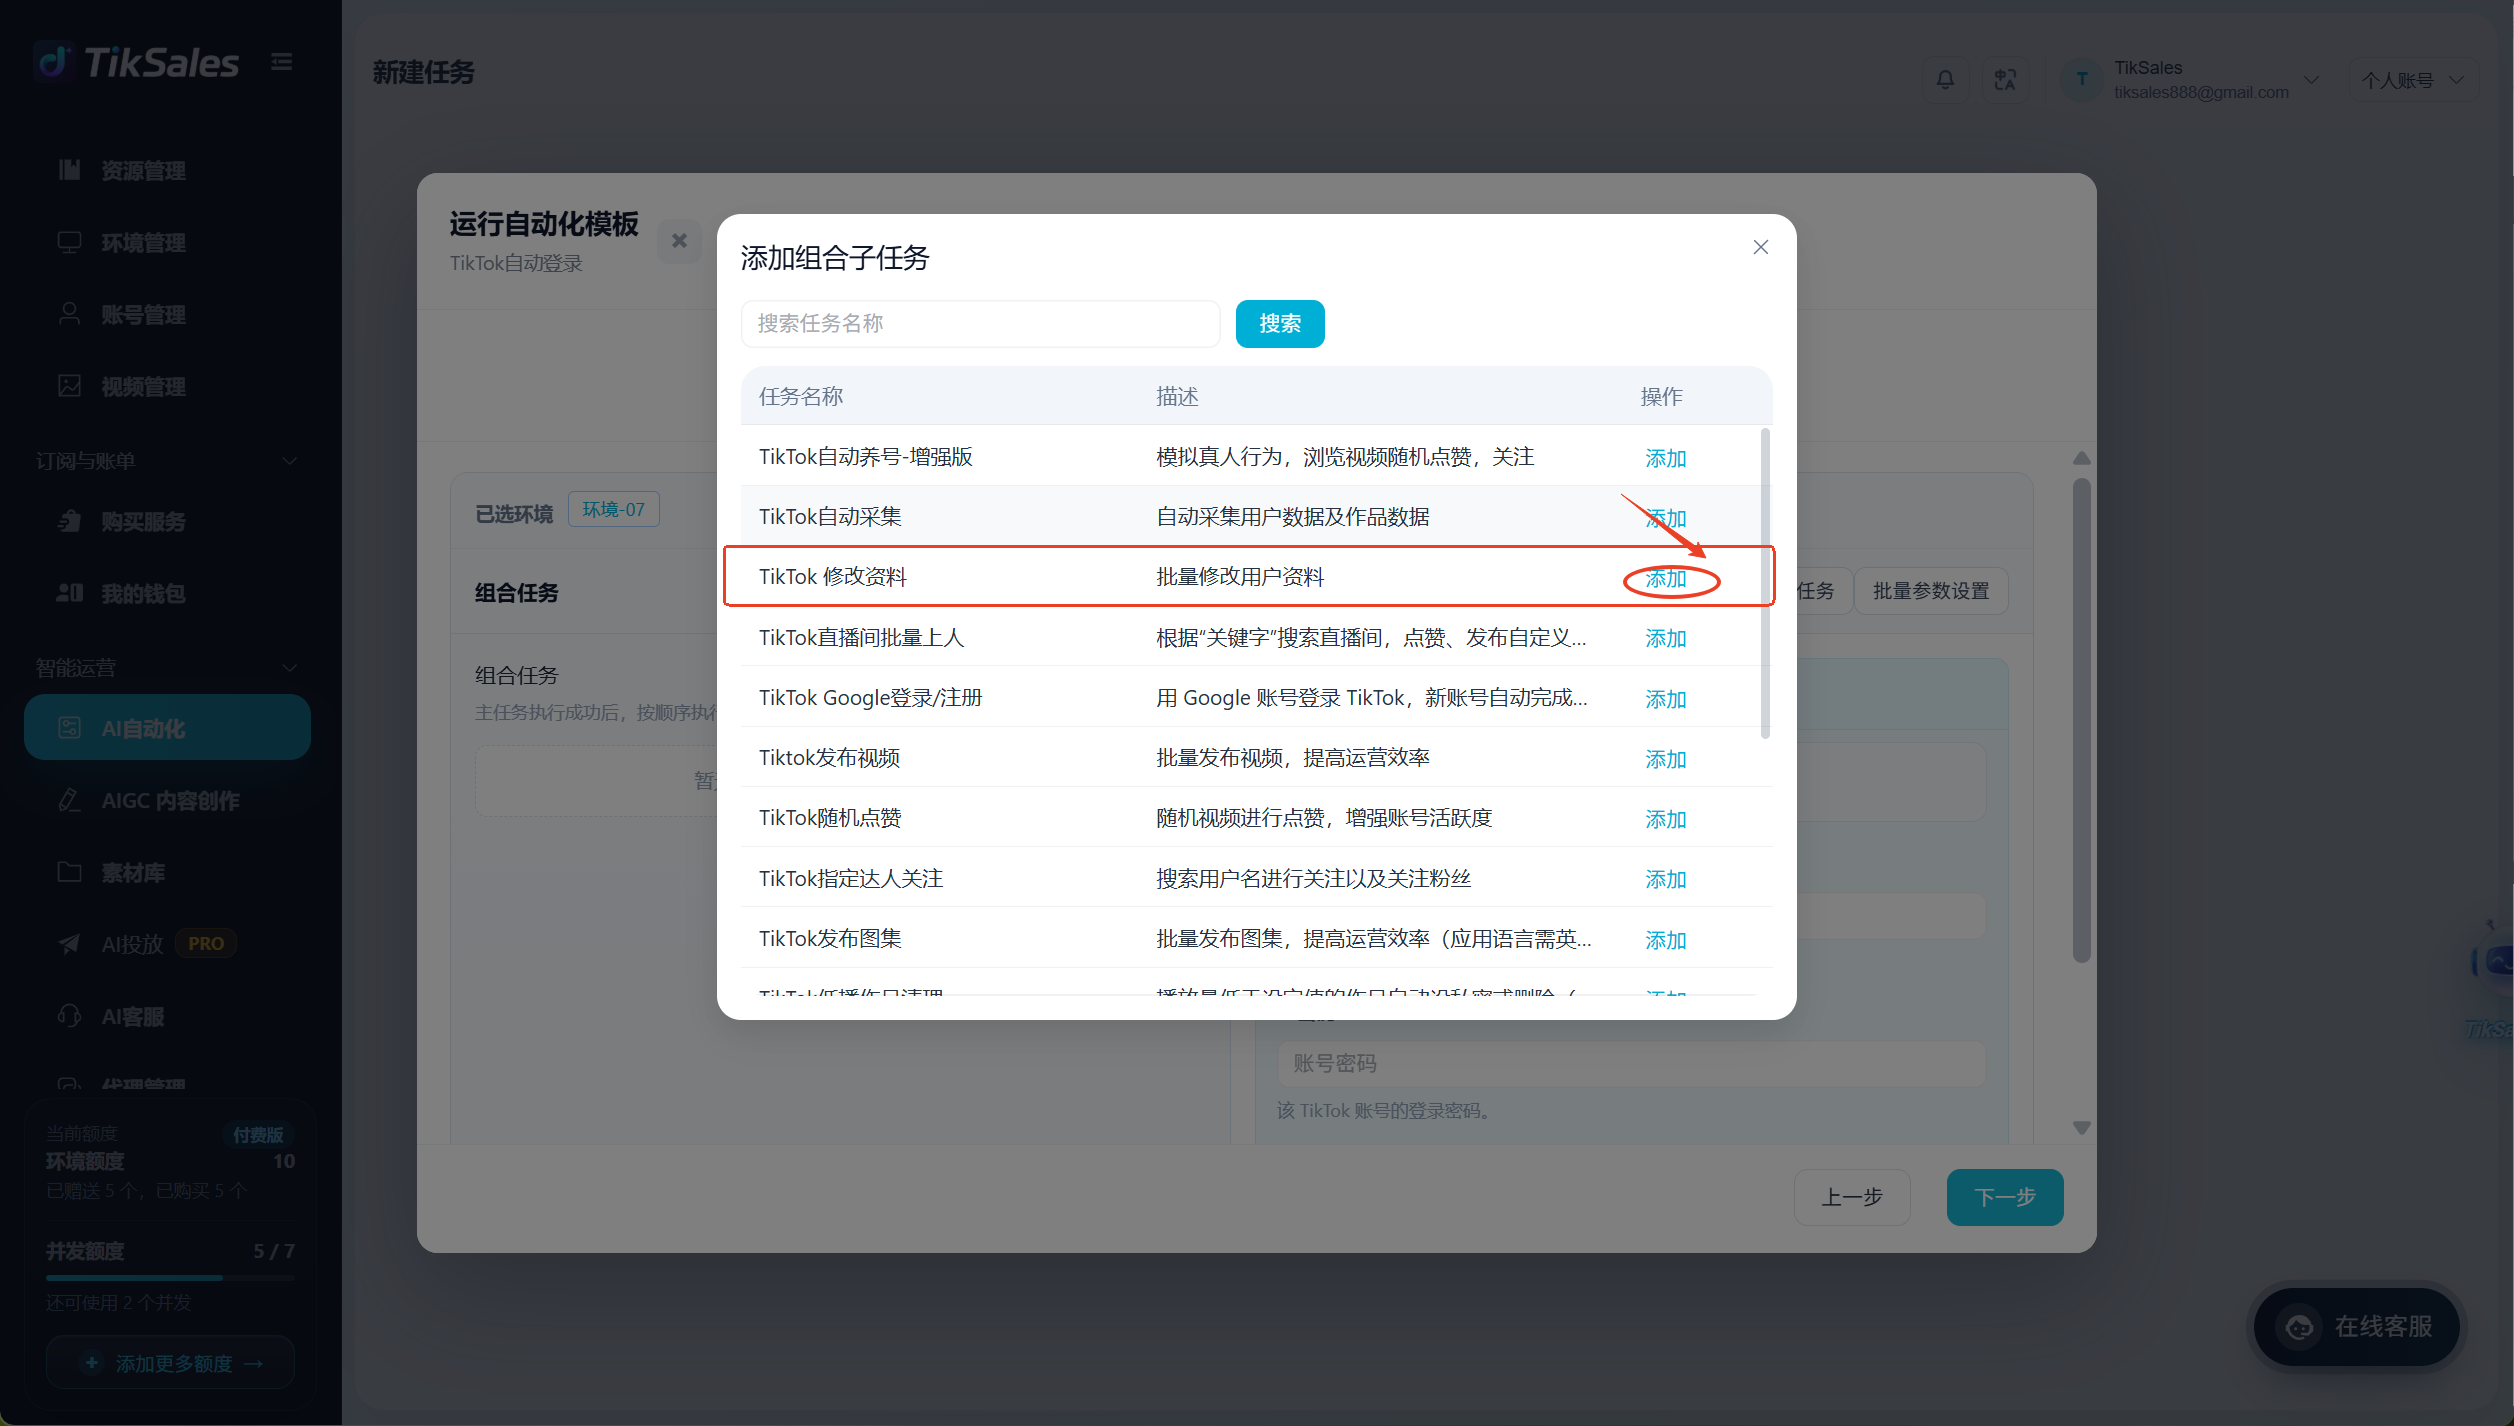Open the notification bell icon

pos(1945,80)
